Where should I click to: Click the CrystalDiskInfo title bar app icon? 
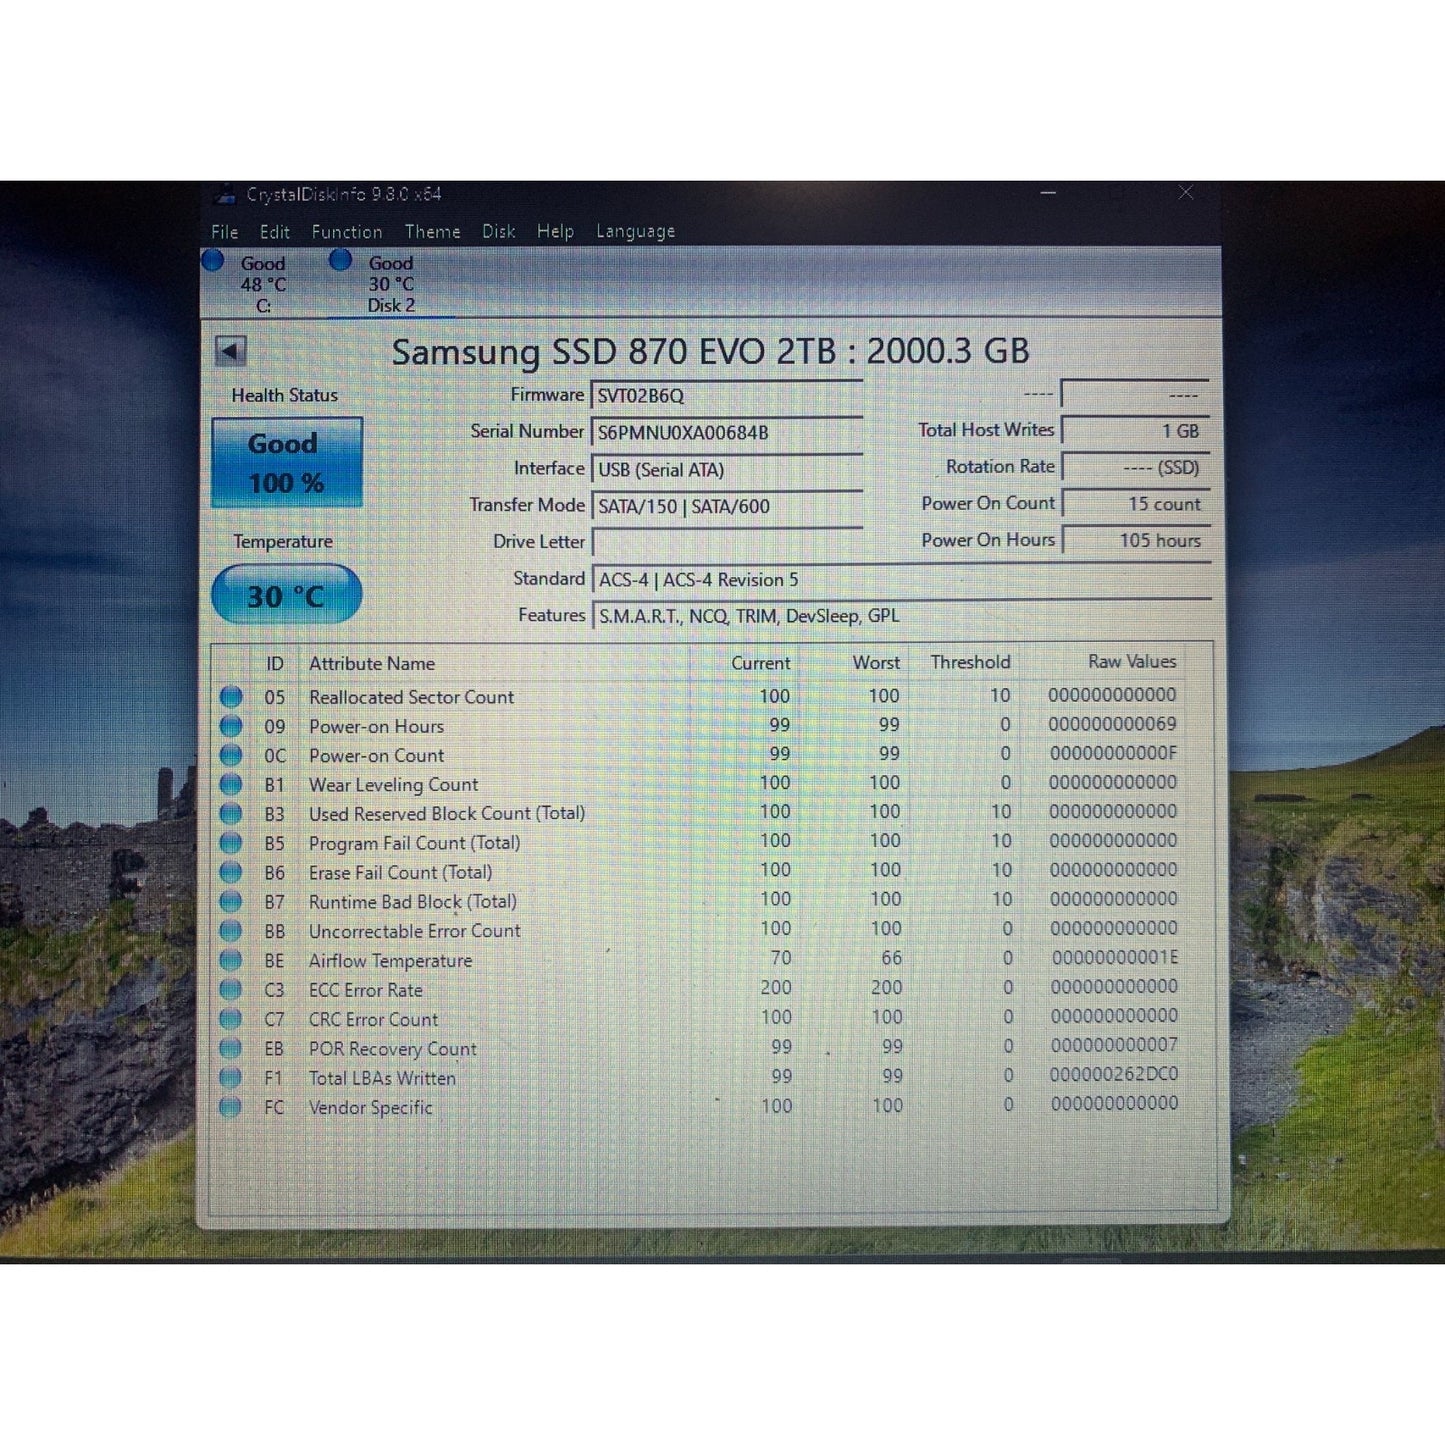pyautogui.click(x=226, y=194)
